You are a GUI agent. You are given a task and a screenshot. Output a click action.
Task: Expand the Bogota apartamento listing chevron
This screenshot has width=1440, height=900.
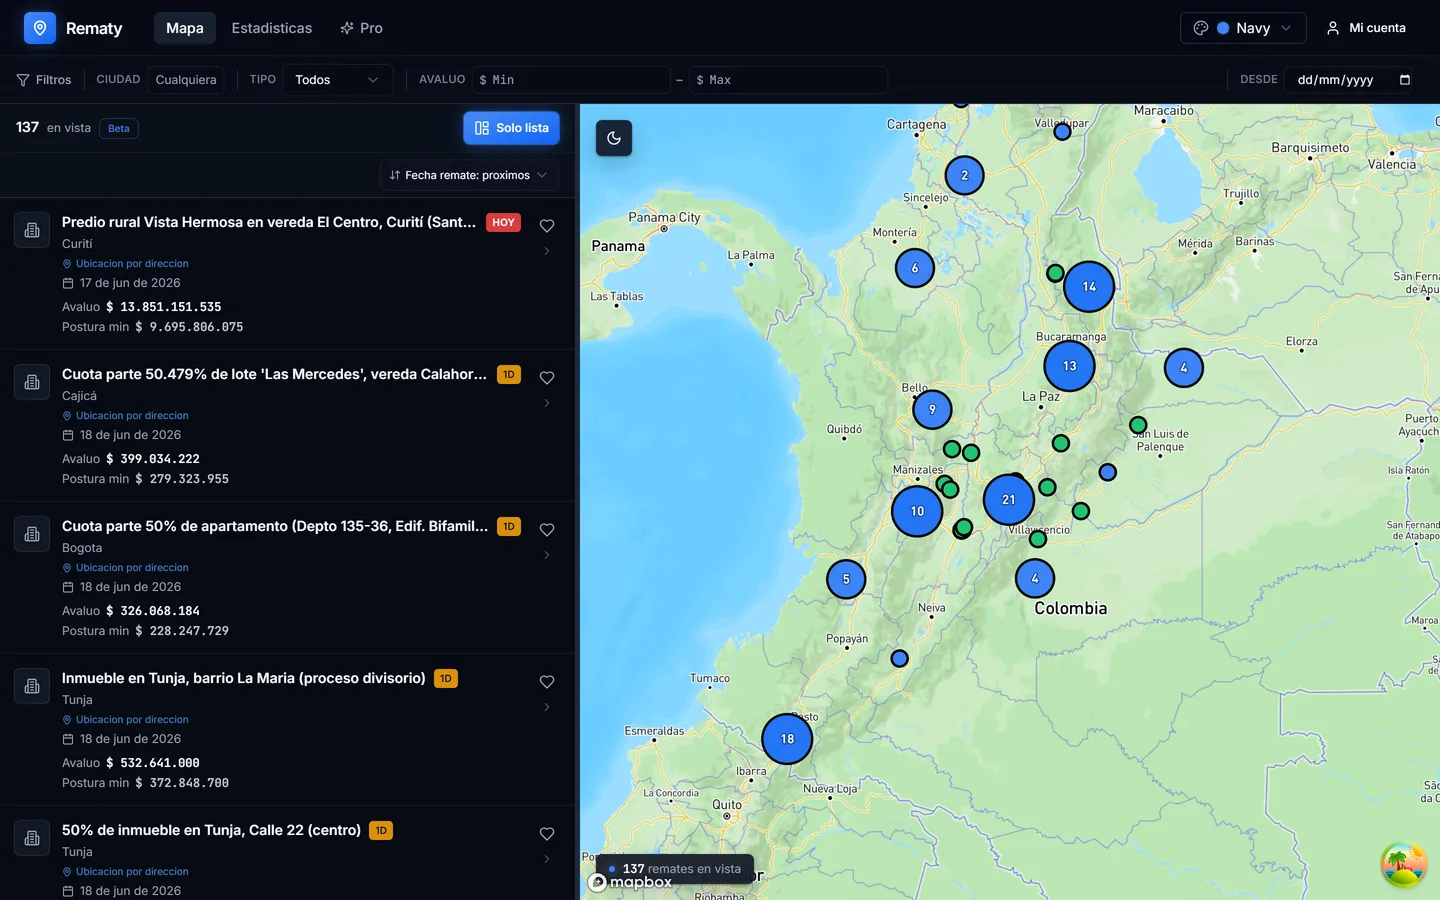click(x=547, y=555)
